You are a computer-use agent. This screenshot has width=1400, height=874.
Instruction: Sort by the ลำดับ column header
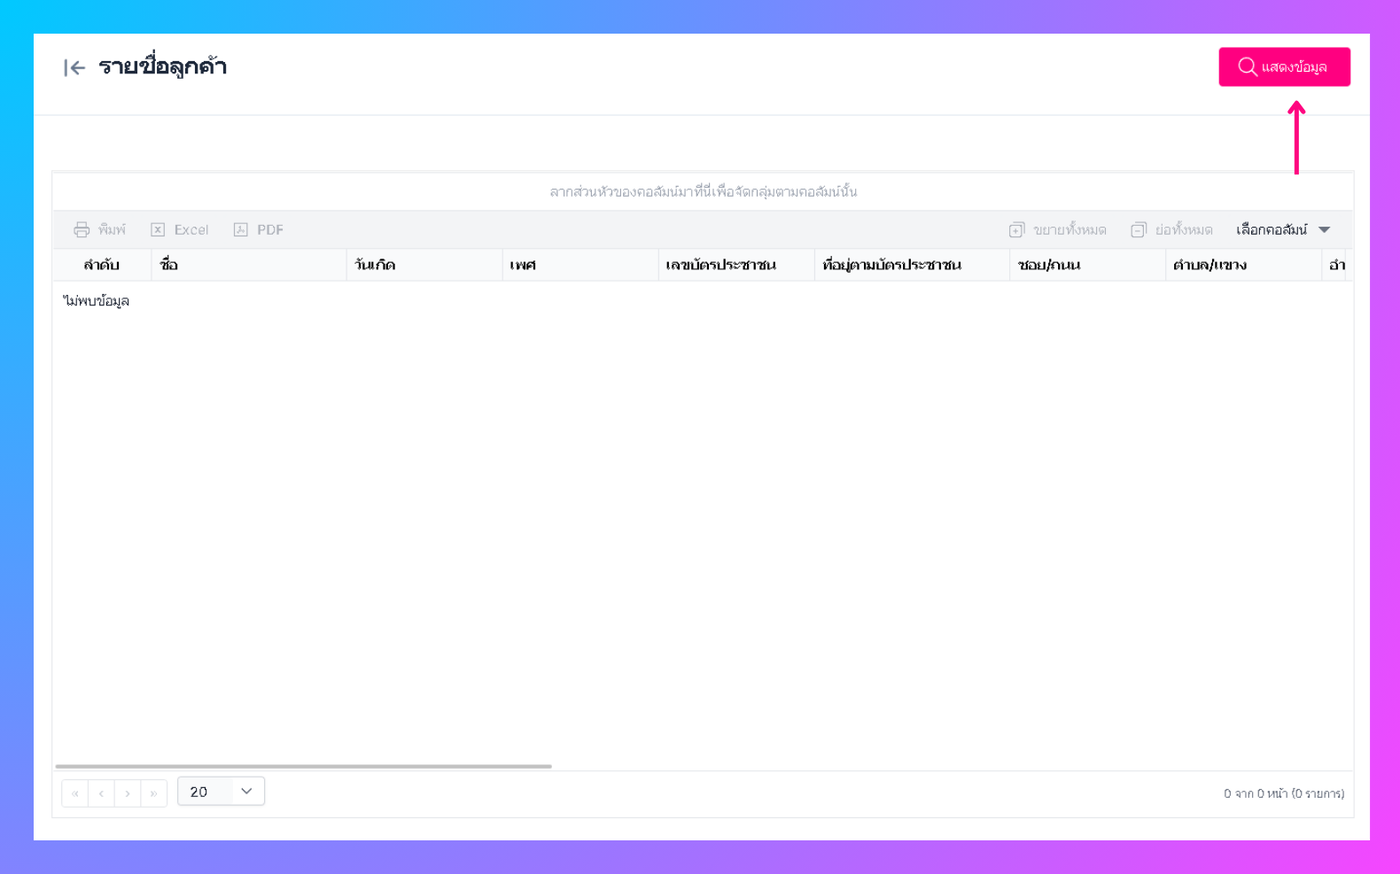click(x=102, y=265)
